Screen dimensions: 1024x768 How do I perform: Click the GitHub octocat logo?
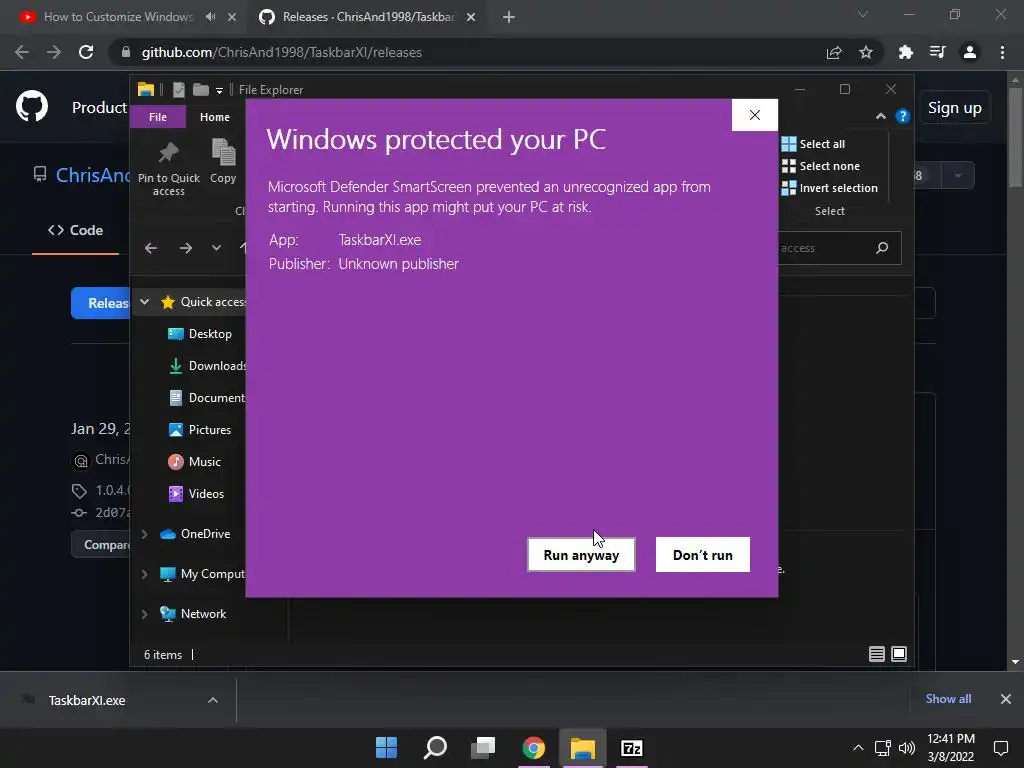[31, 107]
